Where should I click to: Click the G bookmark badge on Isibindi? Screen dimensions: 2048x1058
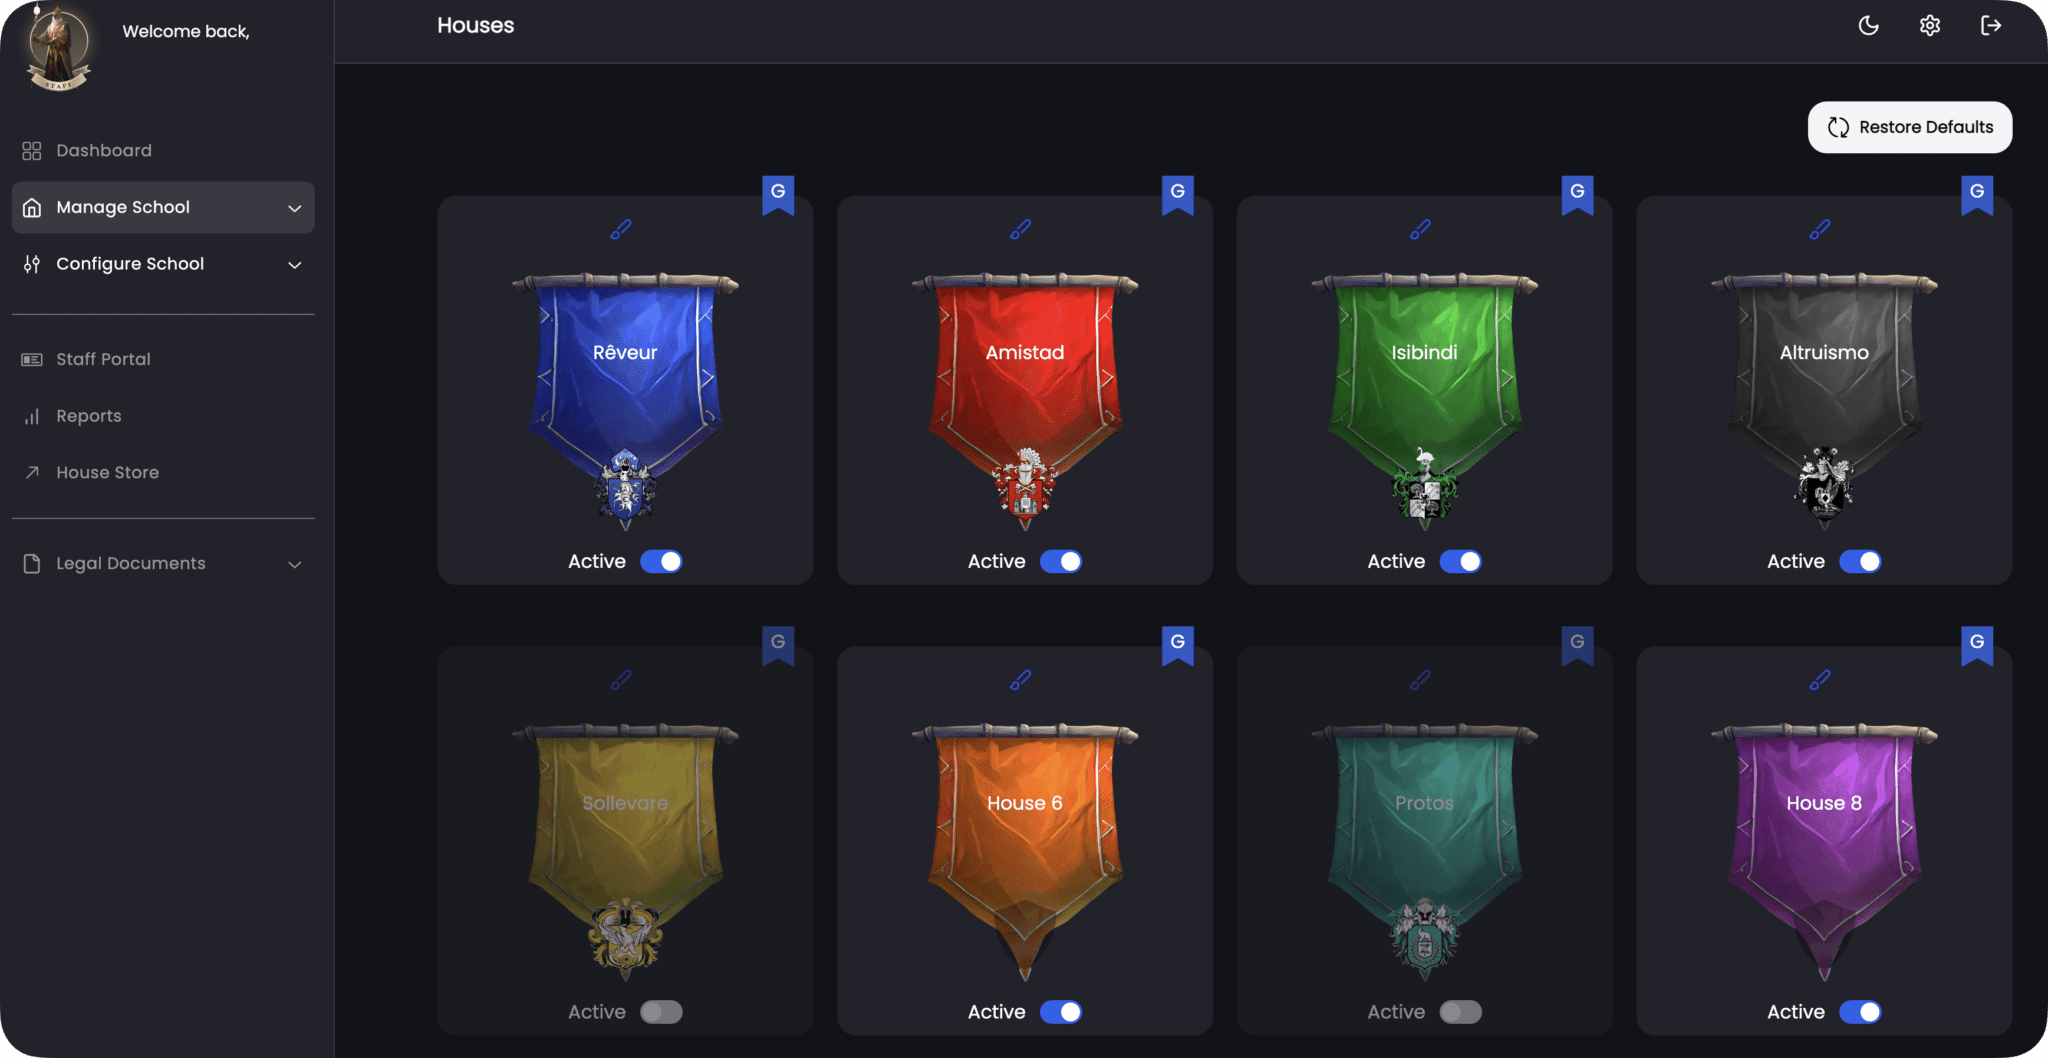[x=1577, y=195]
